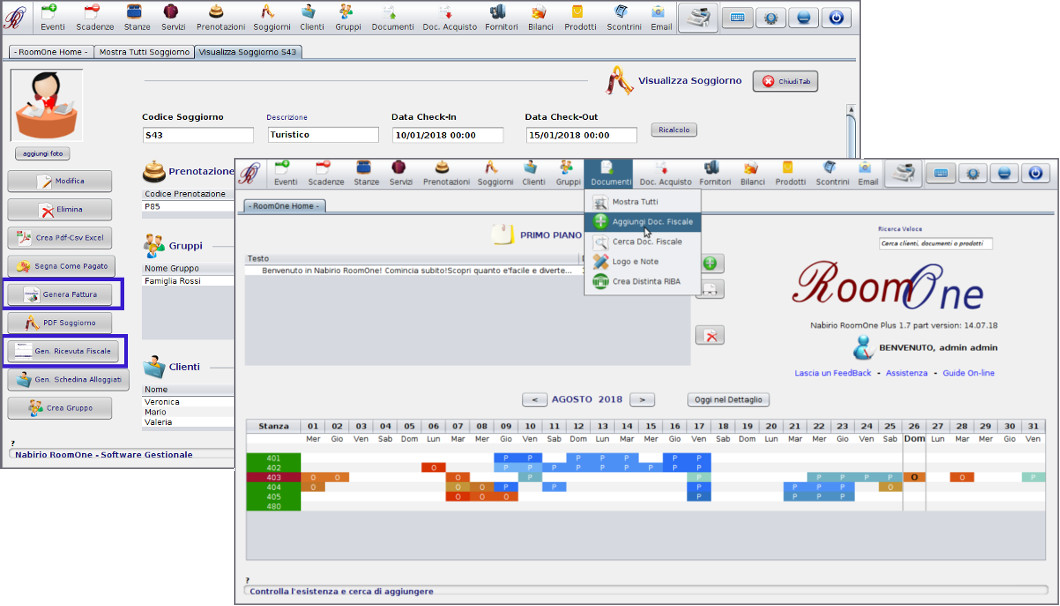Click red delete note button

(710, 335)
